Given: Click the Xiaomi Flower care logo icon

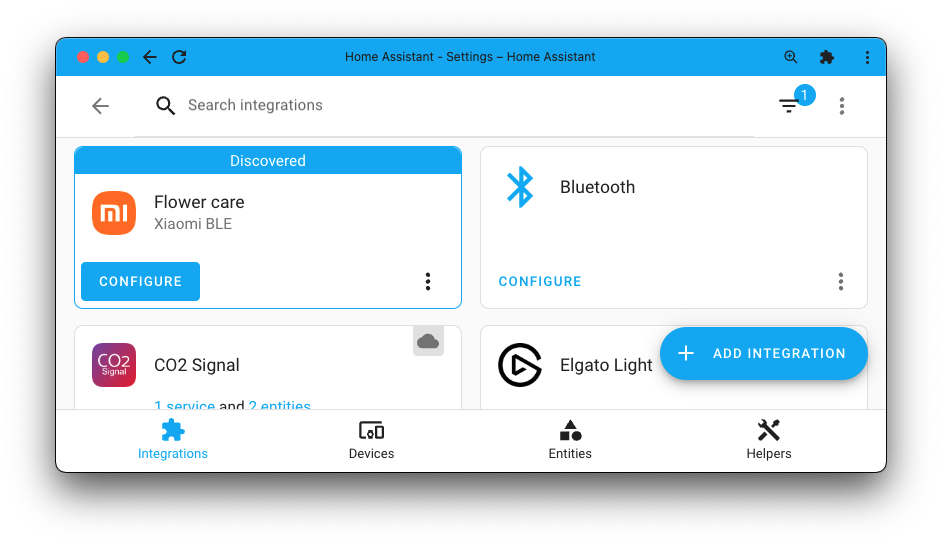Looking at the screenshot, I should coord(113,213).
